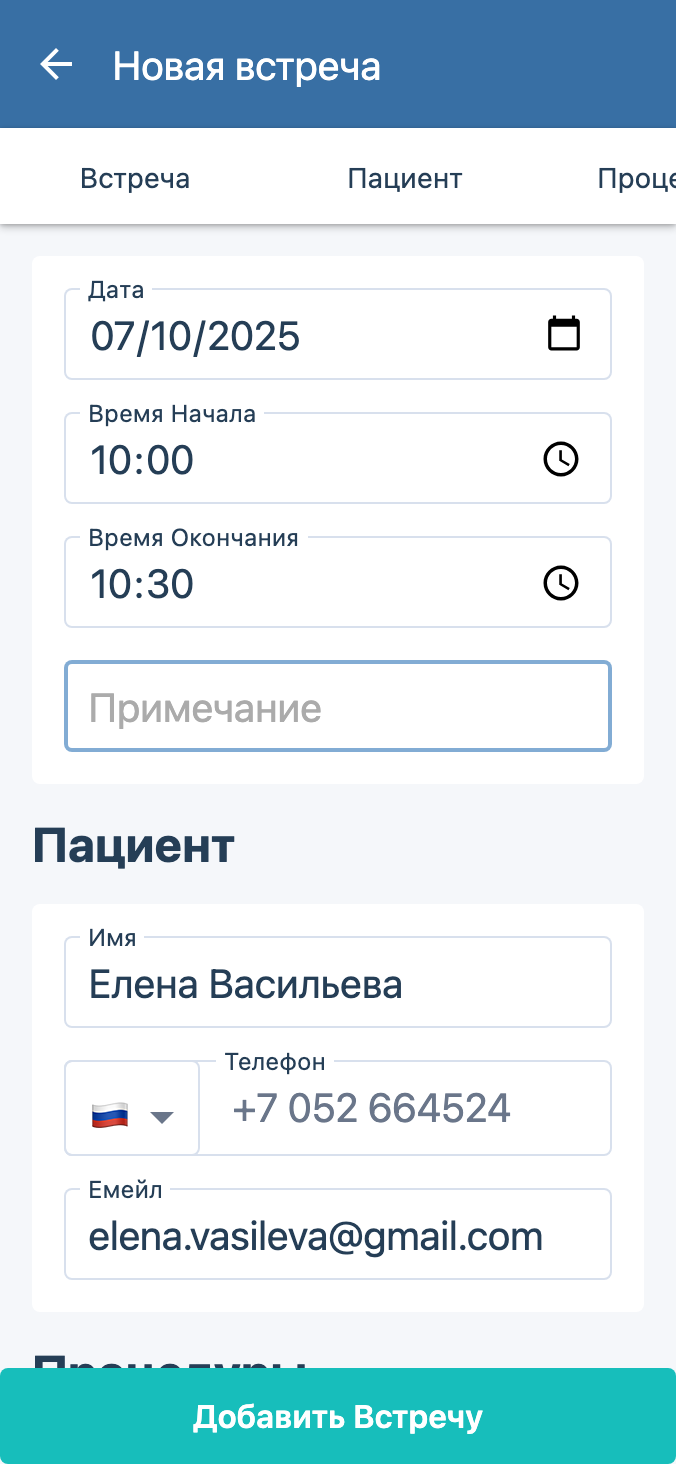Click the Телефон number field
Viewport: 676px width, 1464px height.
(x=405, y=1109)
